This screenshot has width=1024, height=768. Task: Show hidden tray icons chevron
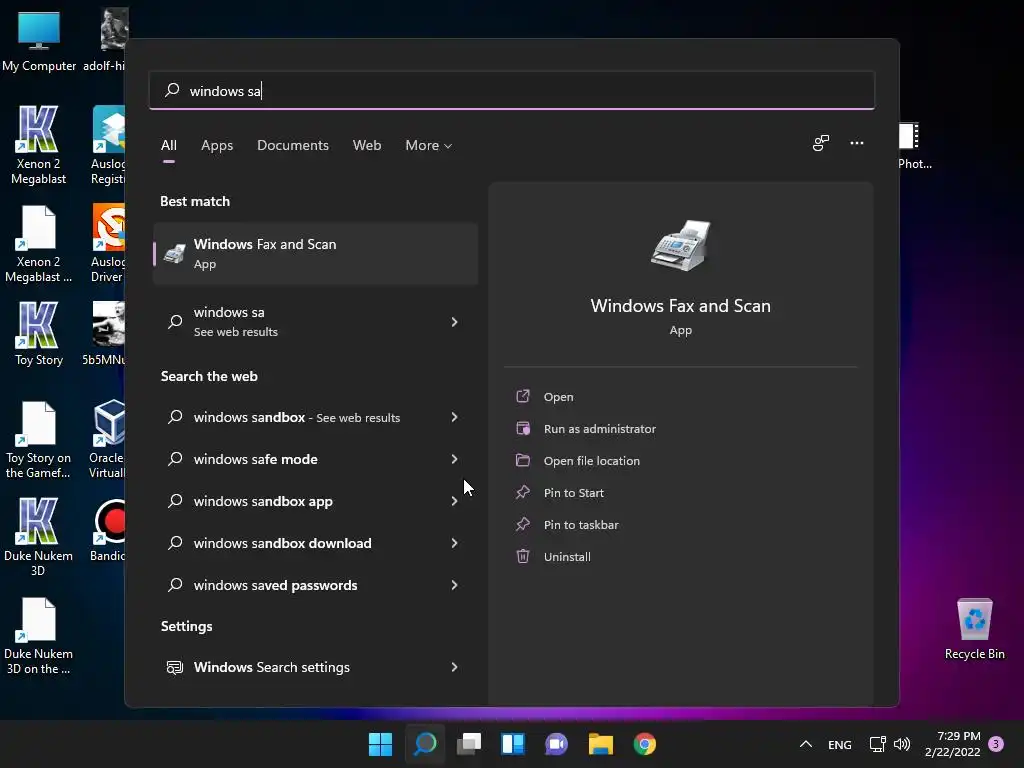pyautogui.click(x=806, y=744)
